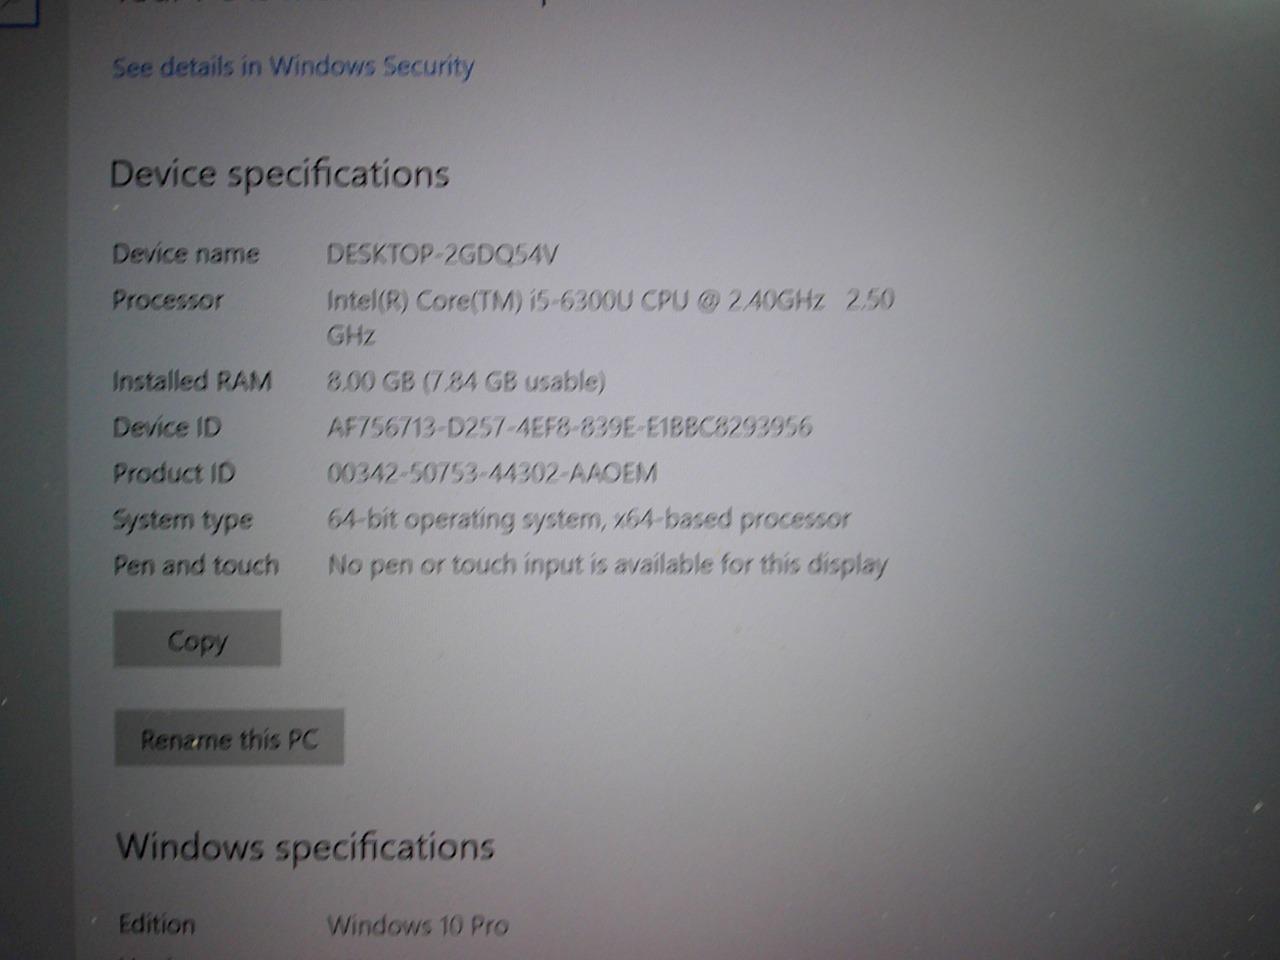Click the Installed RAM label
This screenshot has width=1280, height=960.
[192, 381]
